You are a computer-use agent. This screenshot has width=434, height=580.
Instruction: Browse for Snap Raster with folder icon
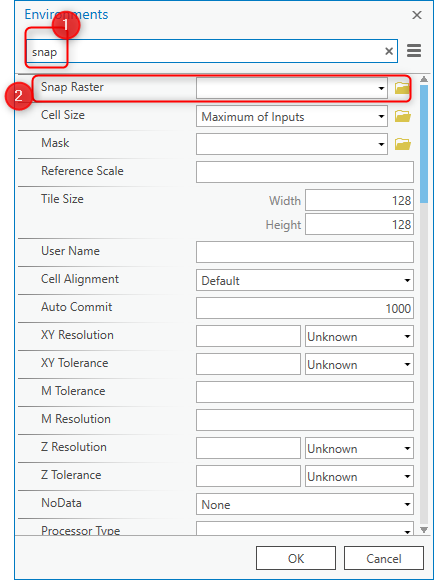point(402,88)
